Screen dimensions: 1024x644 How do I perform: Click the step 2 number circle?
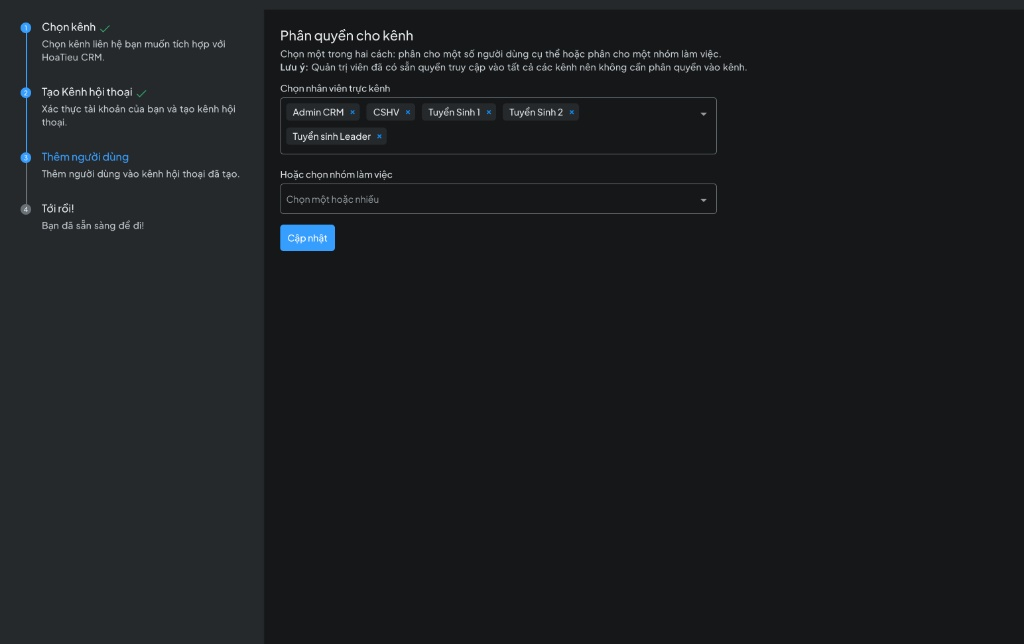click(26, 93)
